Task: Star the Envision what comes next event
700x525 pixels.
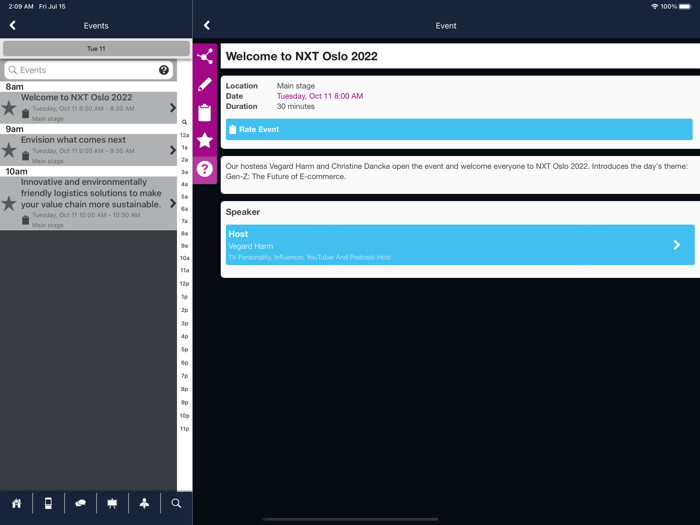Action: 8,150
